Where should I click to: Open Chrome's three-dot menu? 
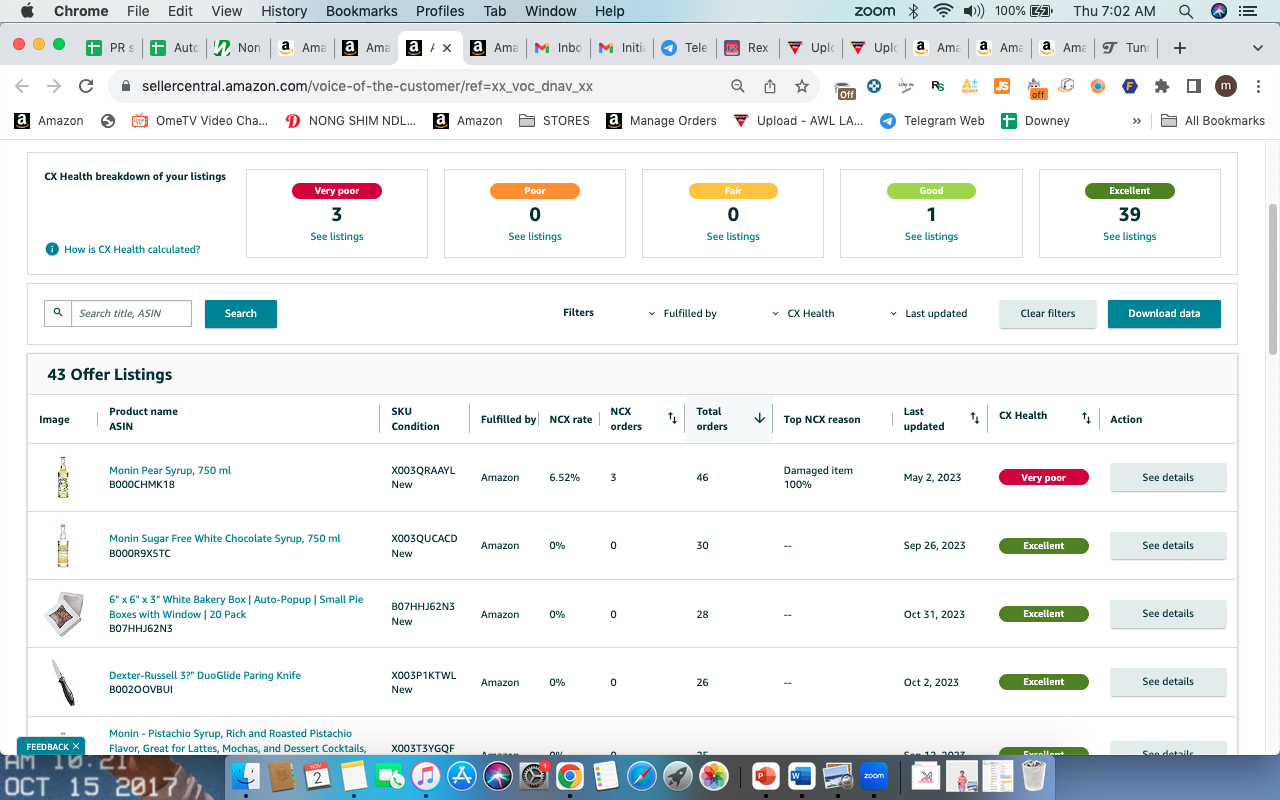click(x=1258, y=86)
